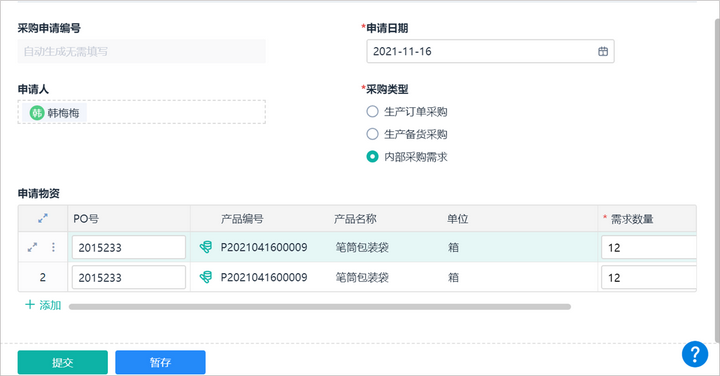Submit the form with 提交 button
This screenshot has width=720, height=376.
(63, 362)
